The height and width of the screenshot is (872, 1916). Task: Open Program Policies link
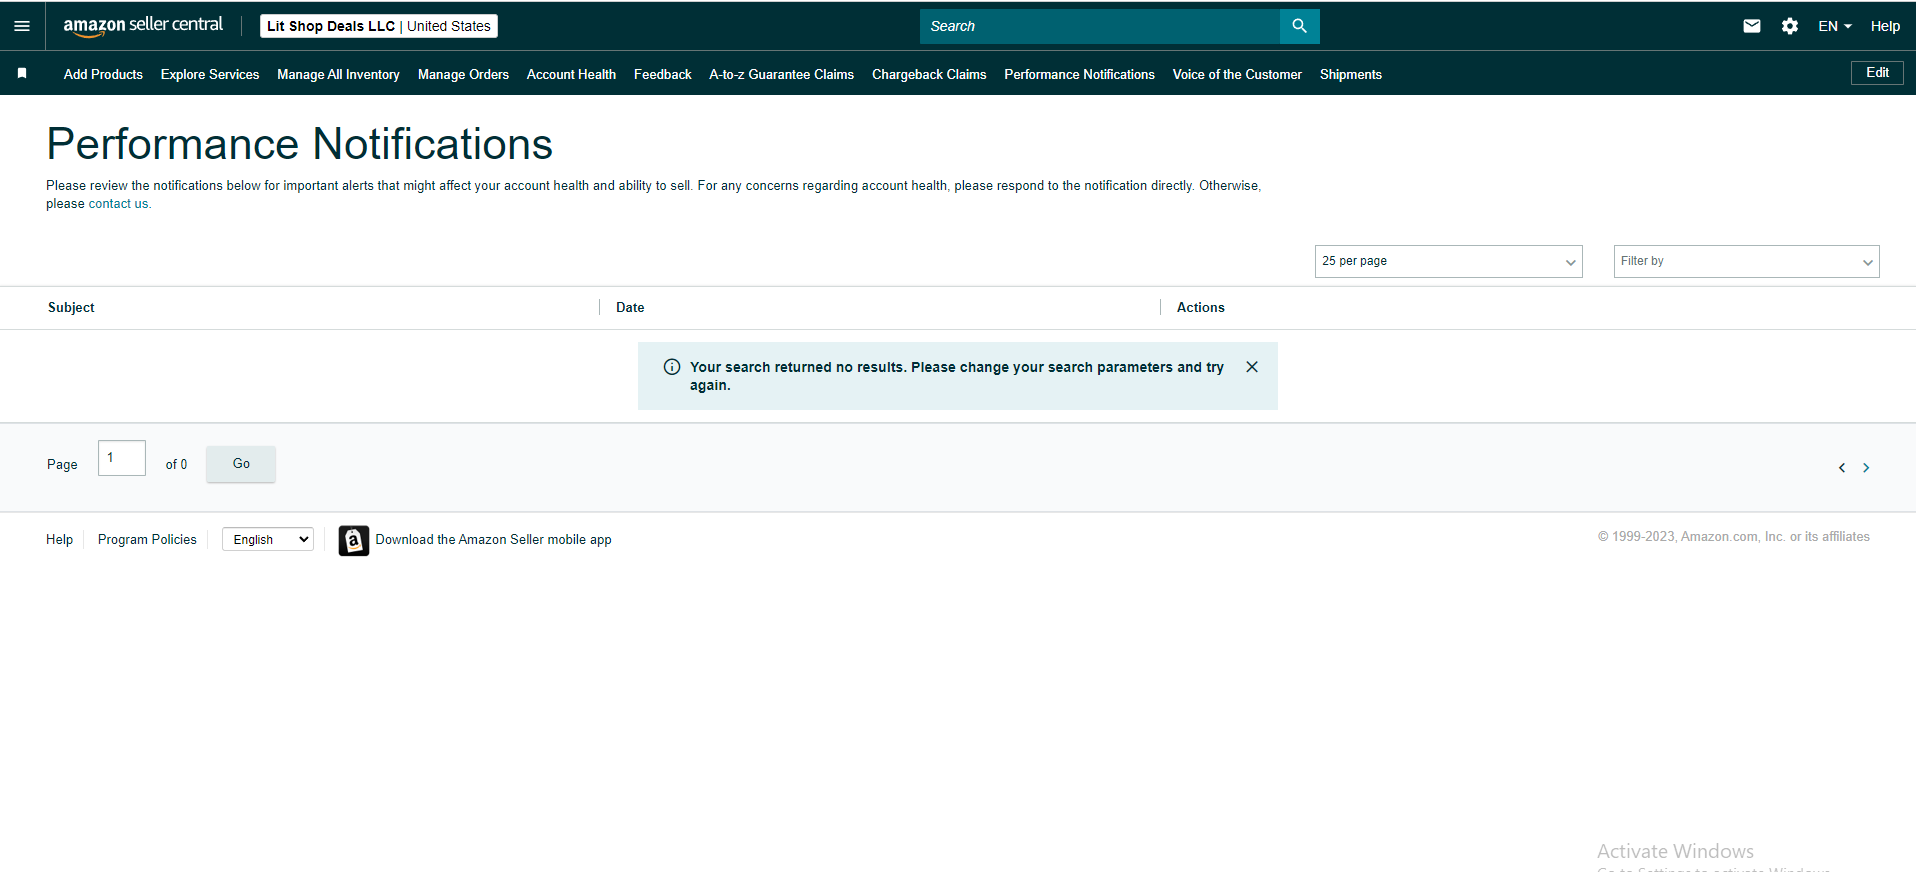[x=147, y=539]
